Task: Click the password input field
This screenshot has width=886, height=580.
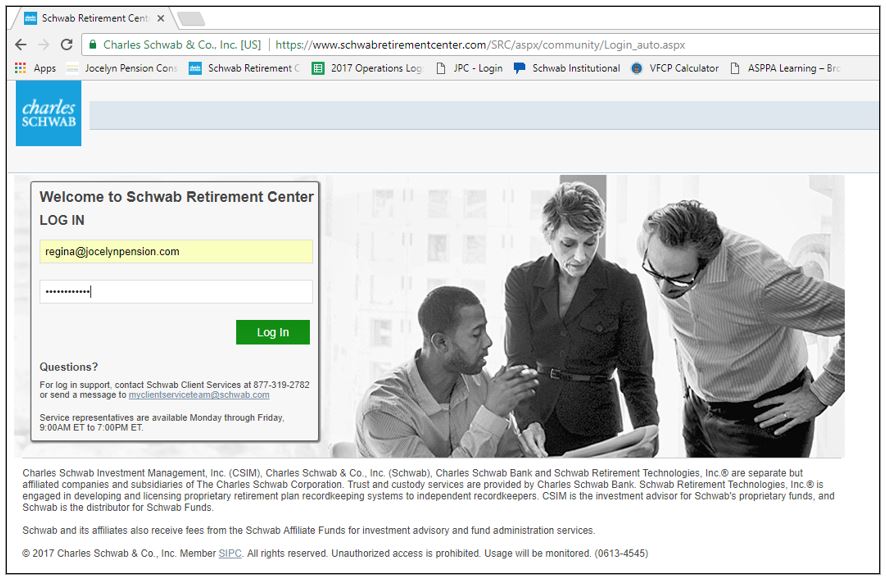Action: coord(176,292)
